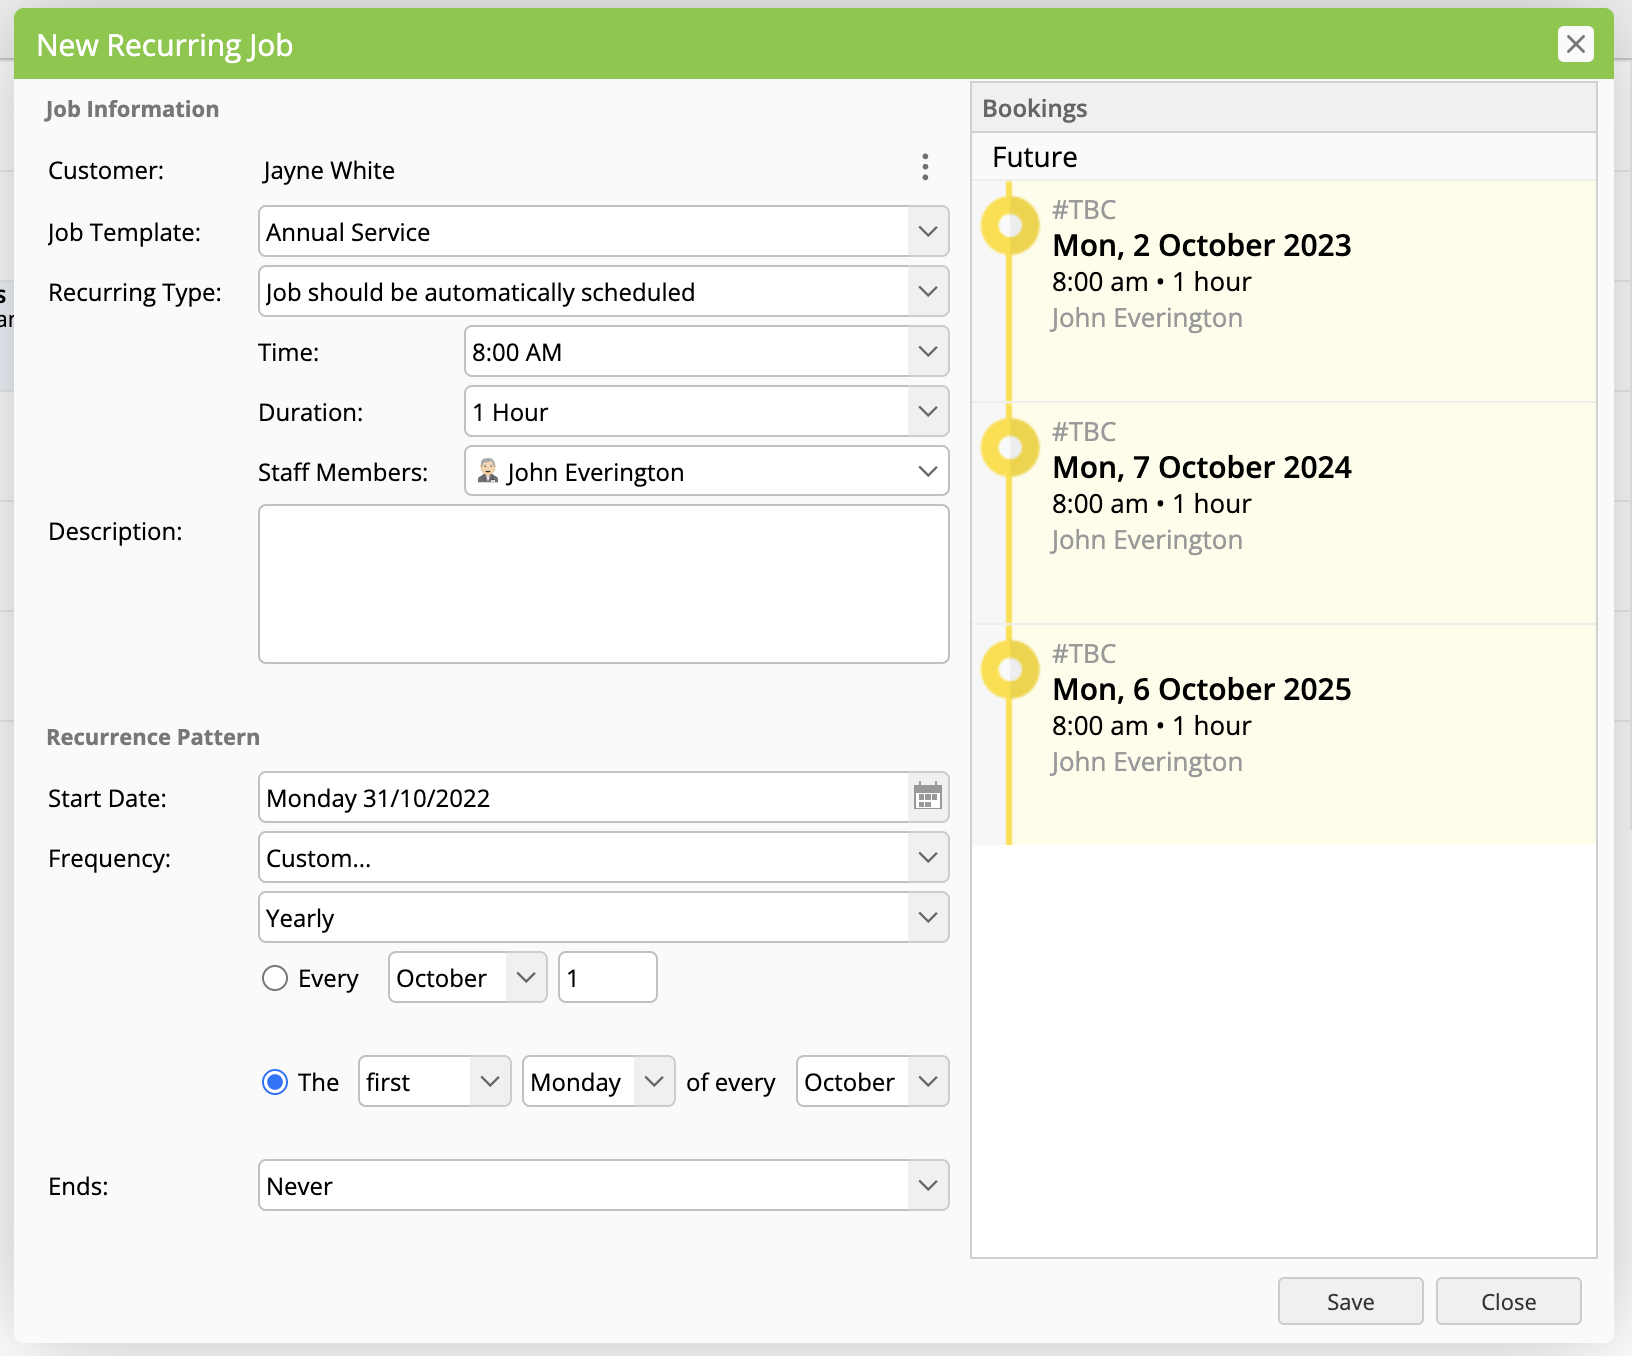The image size is (1632, 1356).
Task: Select 'The first Monday' radio option
Action: [275, 1082]
